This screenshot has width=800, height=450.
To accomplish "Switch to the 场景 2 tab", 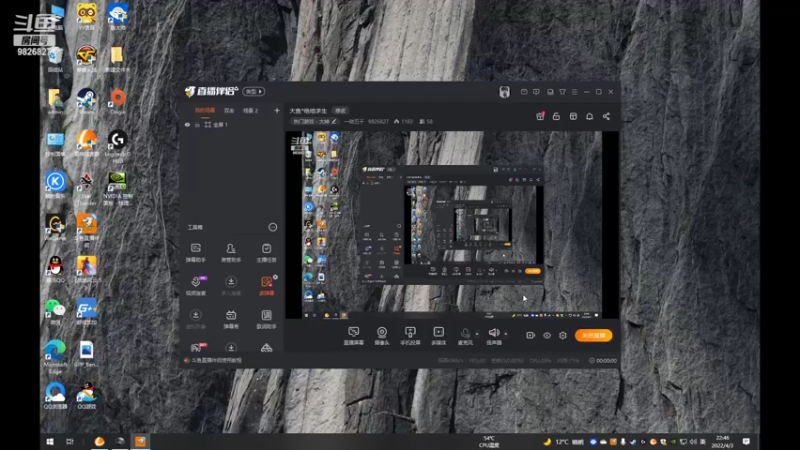I will pos(250,110).
